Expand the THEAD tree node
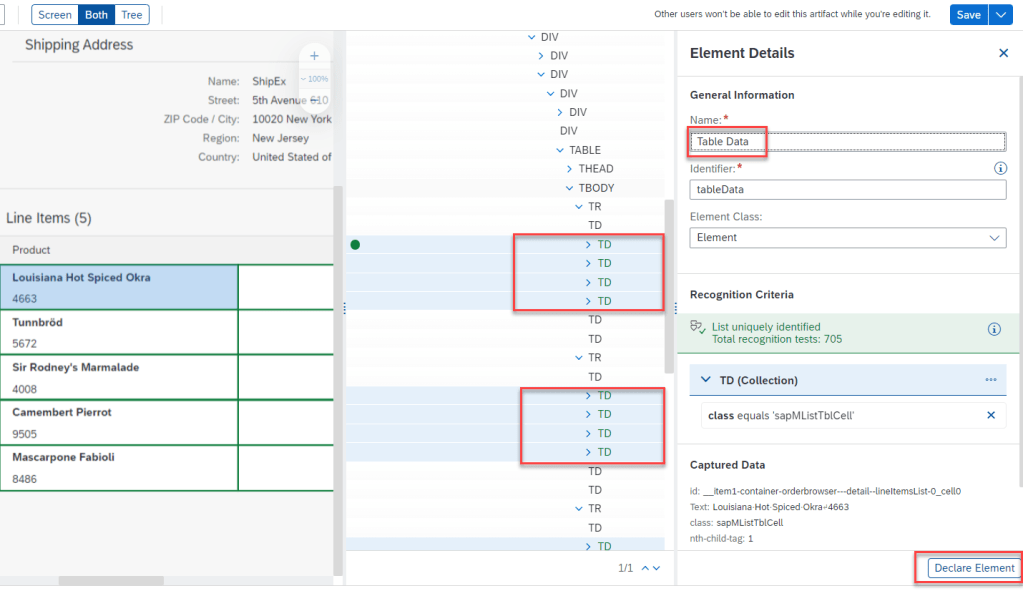 pos(569,169)
